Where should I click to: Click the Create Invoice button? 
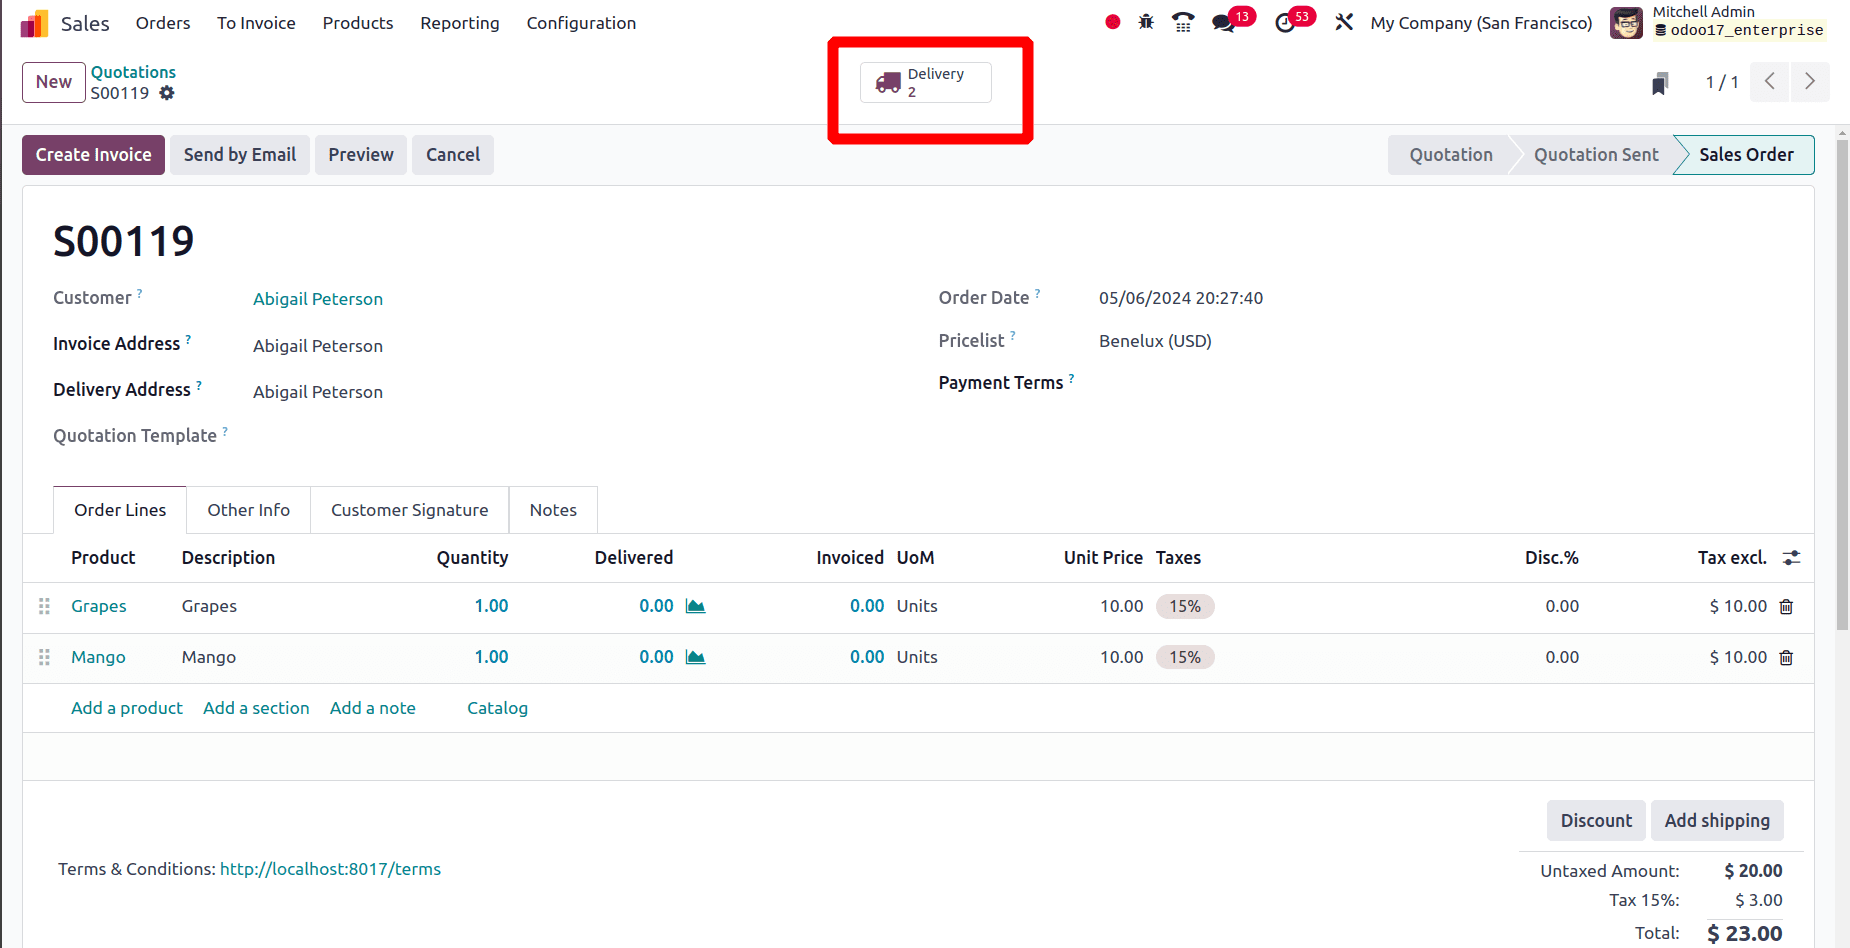92,154
